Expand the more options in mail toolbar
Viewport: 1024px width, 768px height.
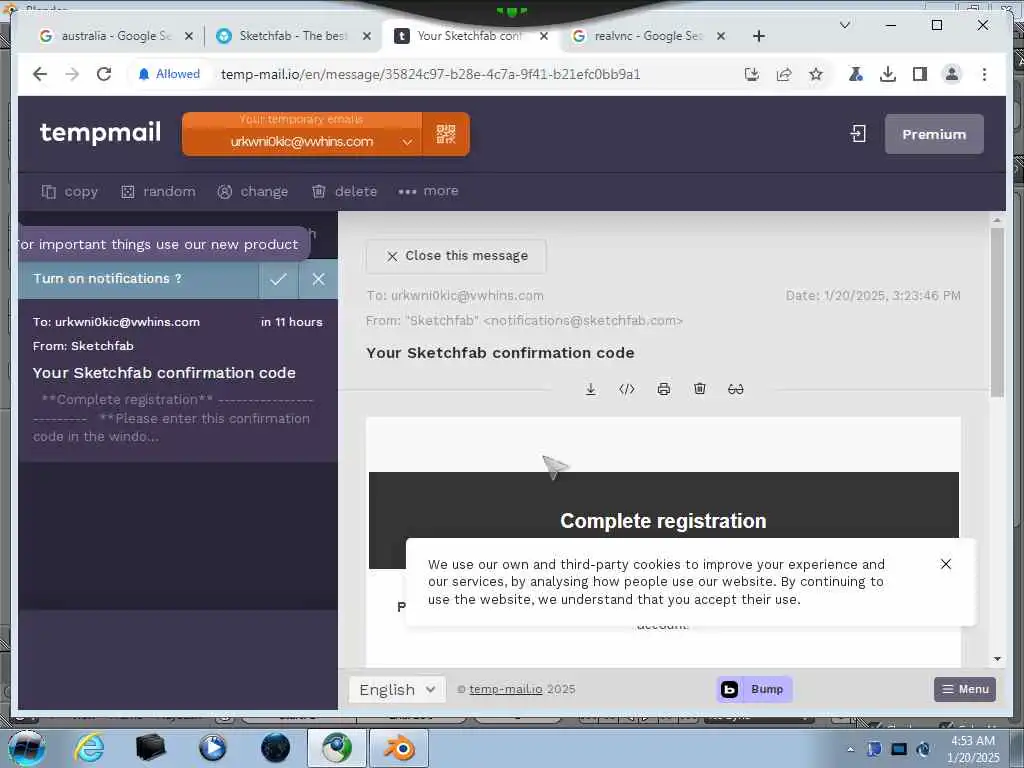click(x=428, y=191)
